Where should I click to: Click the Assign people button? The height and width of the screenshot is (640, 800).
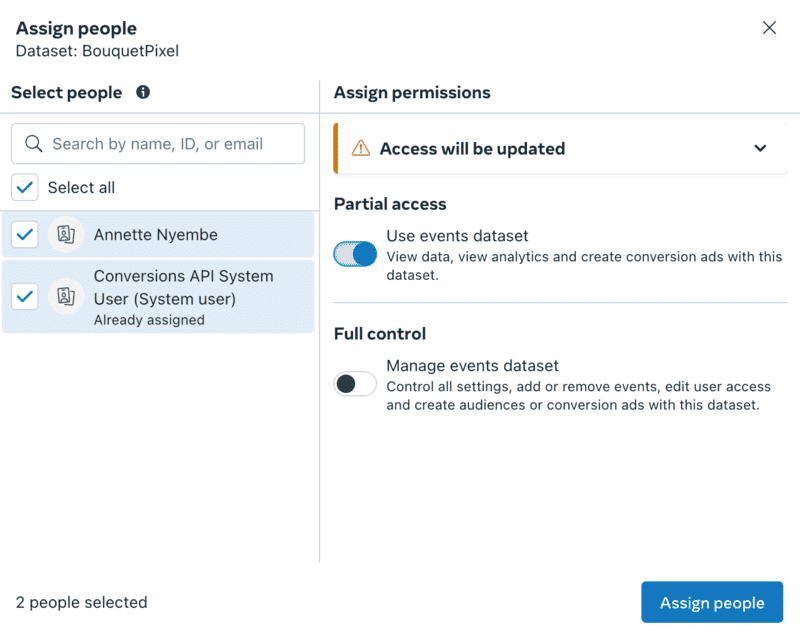tap(712, 602)
